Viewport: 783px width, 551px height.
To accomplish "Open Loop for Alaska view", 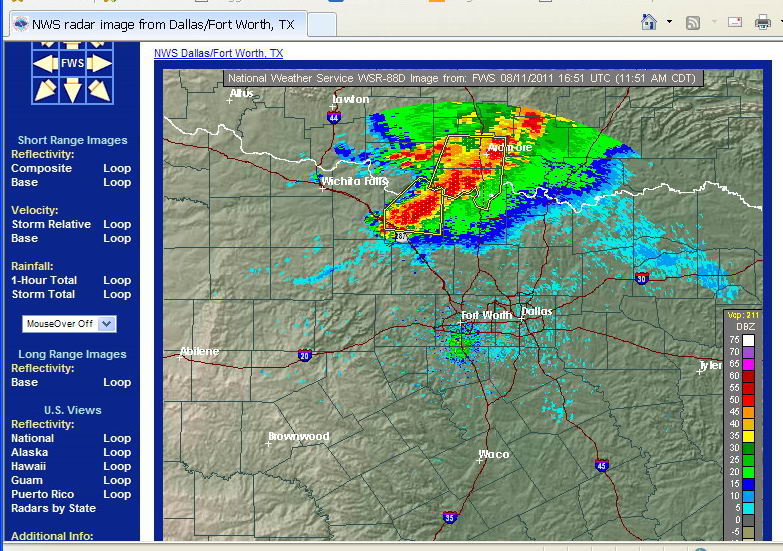I will coord(117,452).
